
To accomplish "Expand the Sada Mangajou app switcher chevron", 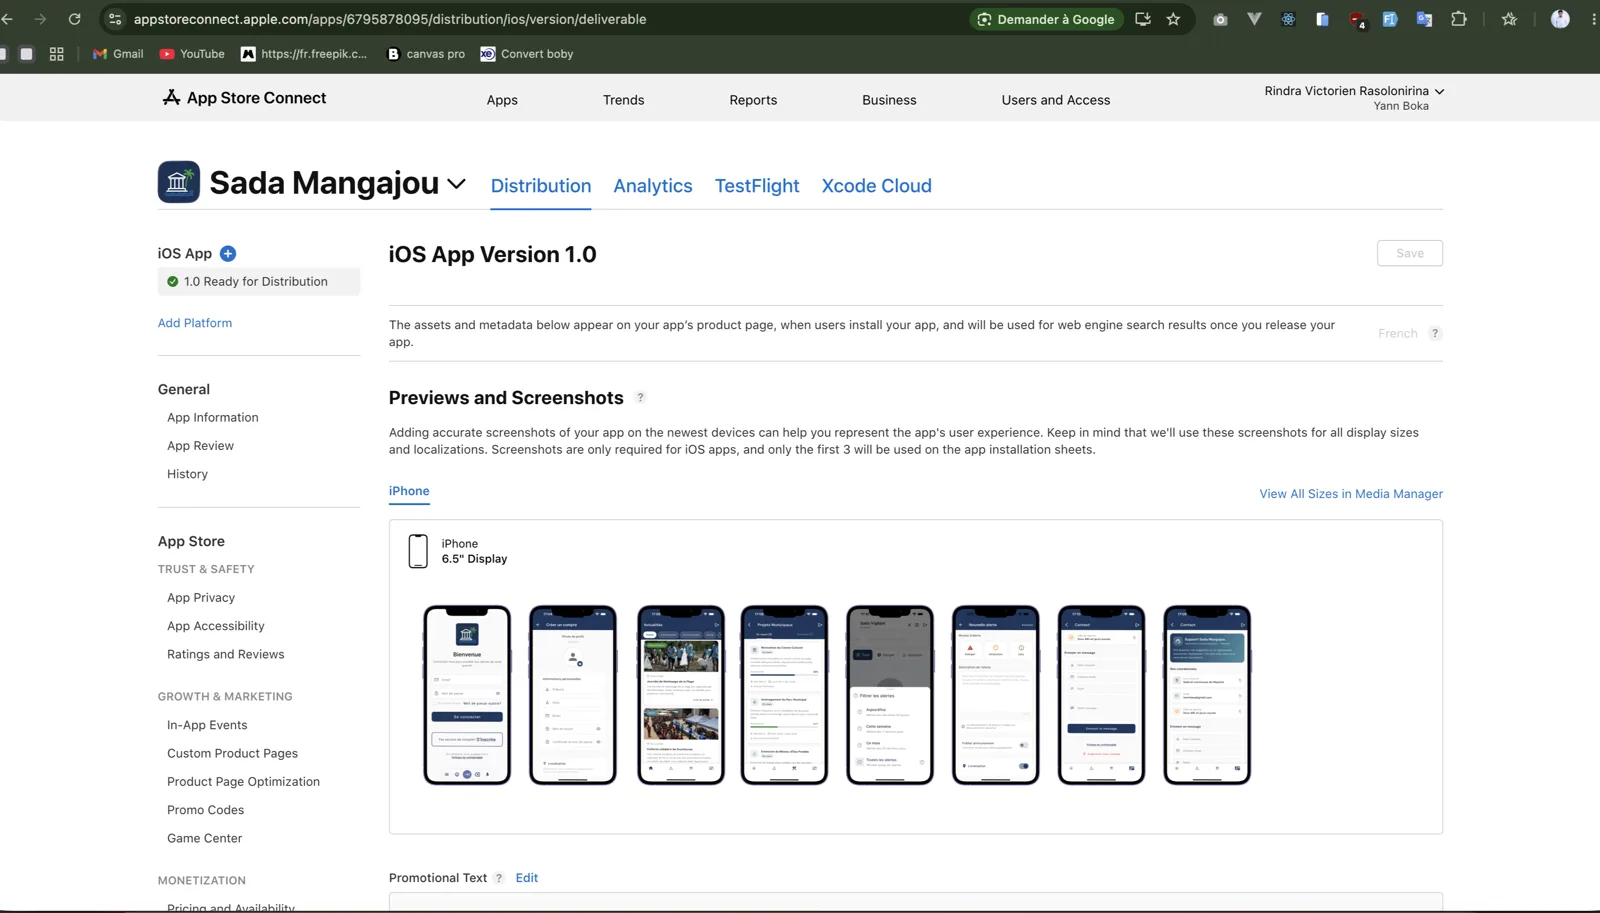I will (x=456, y=184).
